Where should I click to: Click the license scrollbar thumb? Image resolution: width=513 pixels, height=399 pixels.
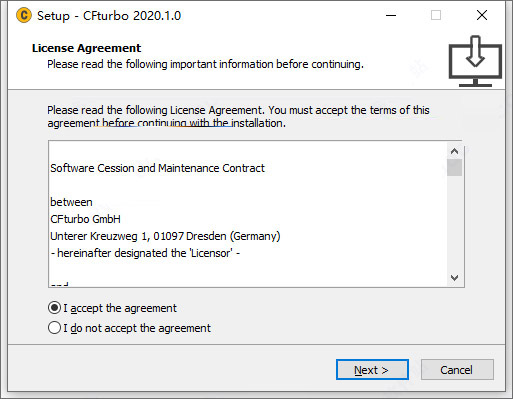[454, 167]
